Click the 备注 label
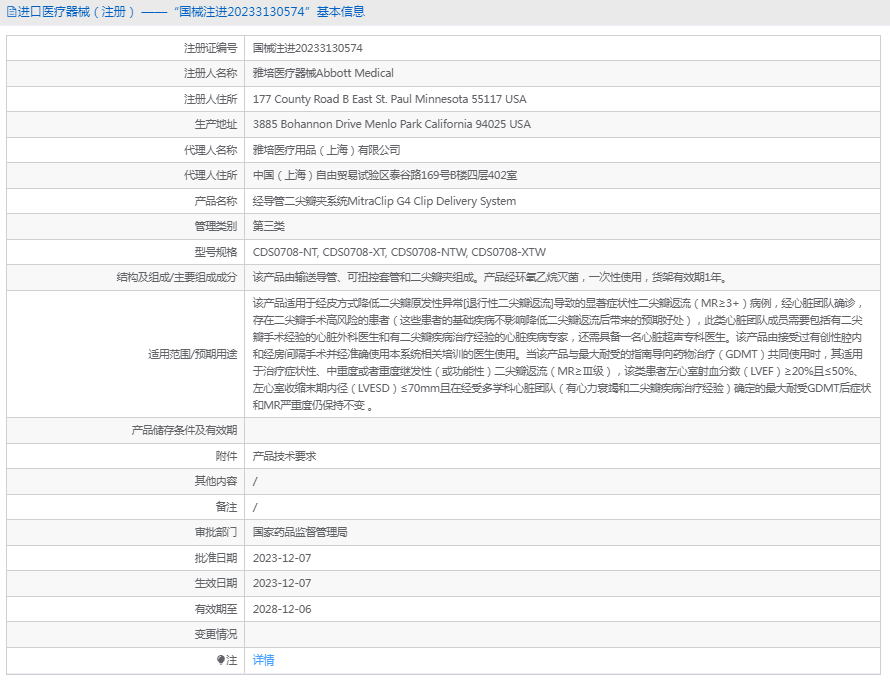This screenshot has height=680, width=890. 226,507
